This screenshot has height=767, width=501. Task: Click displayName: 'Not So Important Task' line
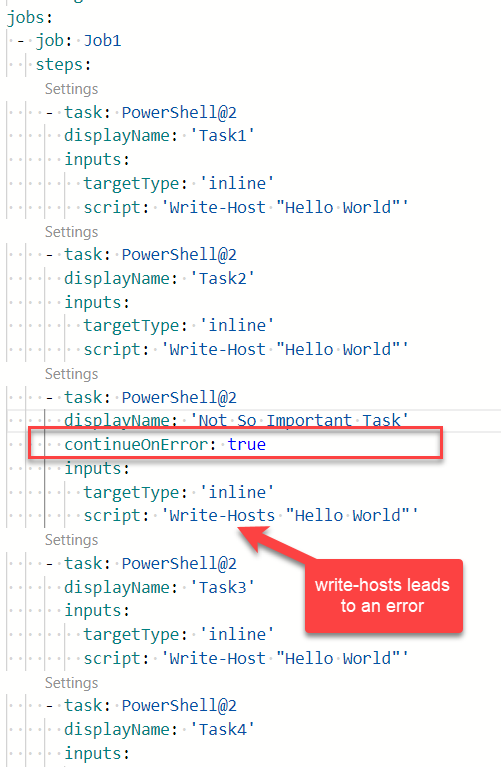click(236, 420)
